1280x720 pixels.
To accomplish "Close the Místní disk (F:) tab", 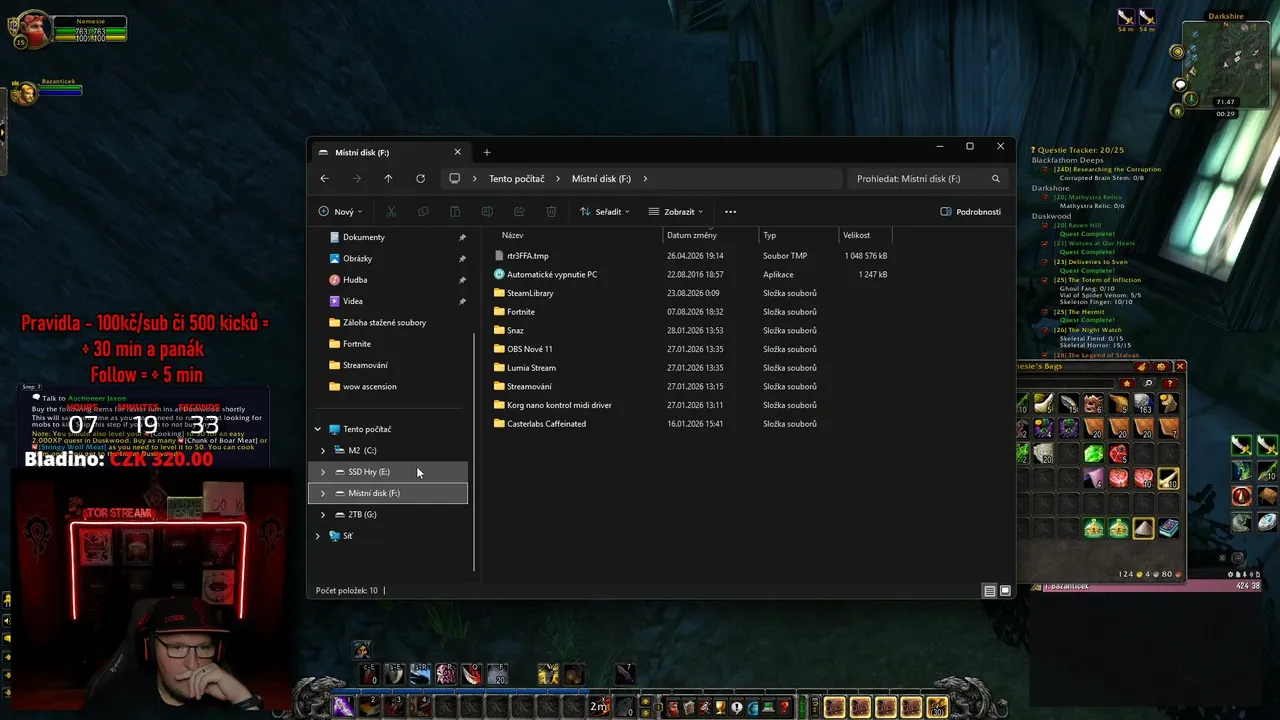I will click(x=458, y=152).
